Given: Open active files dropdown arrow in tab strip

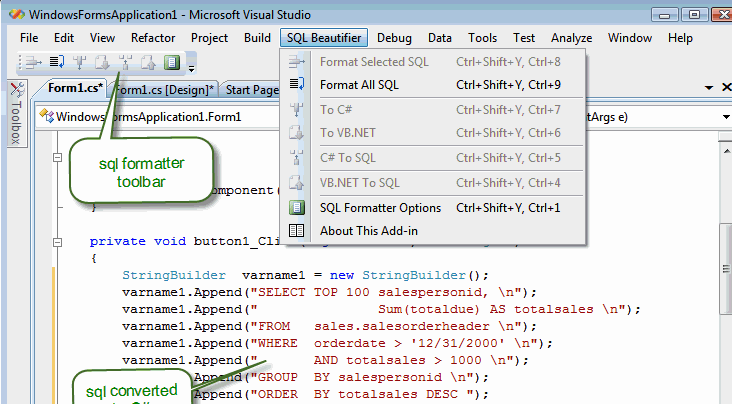Looking at the screenshot, I should coord(709,87).
